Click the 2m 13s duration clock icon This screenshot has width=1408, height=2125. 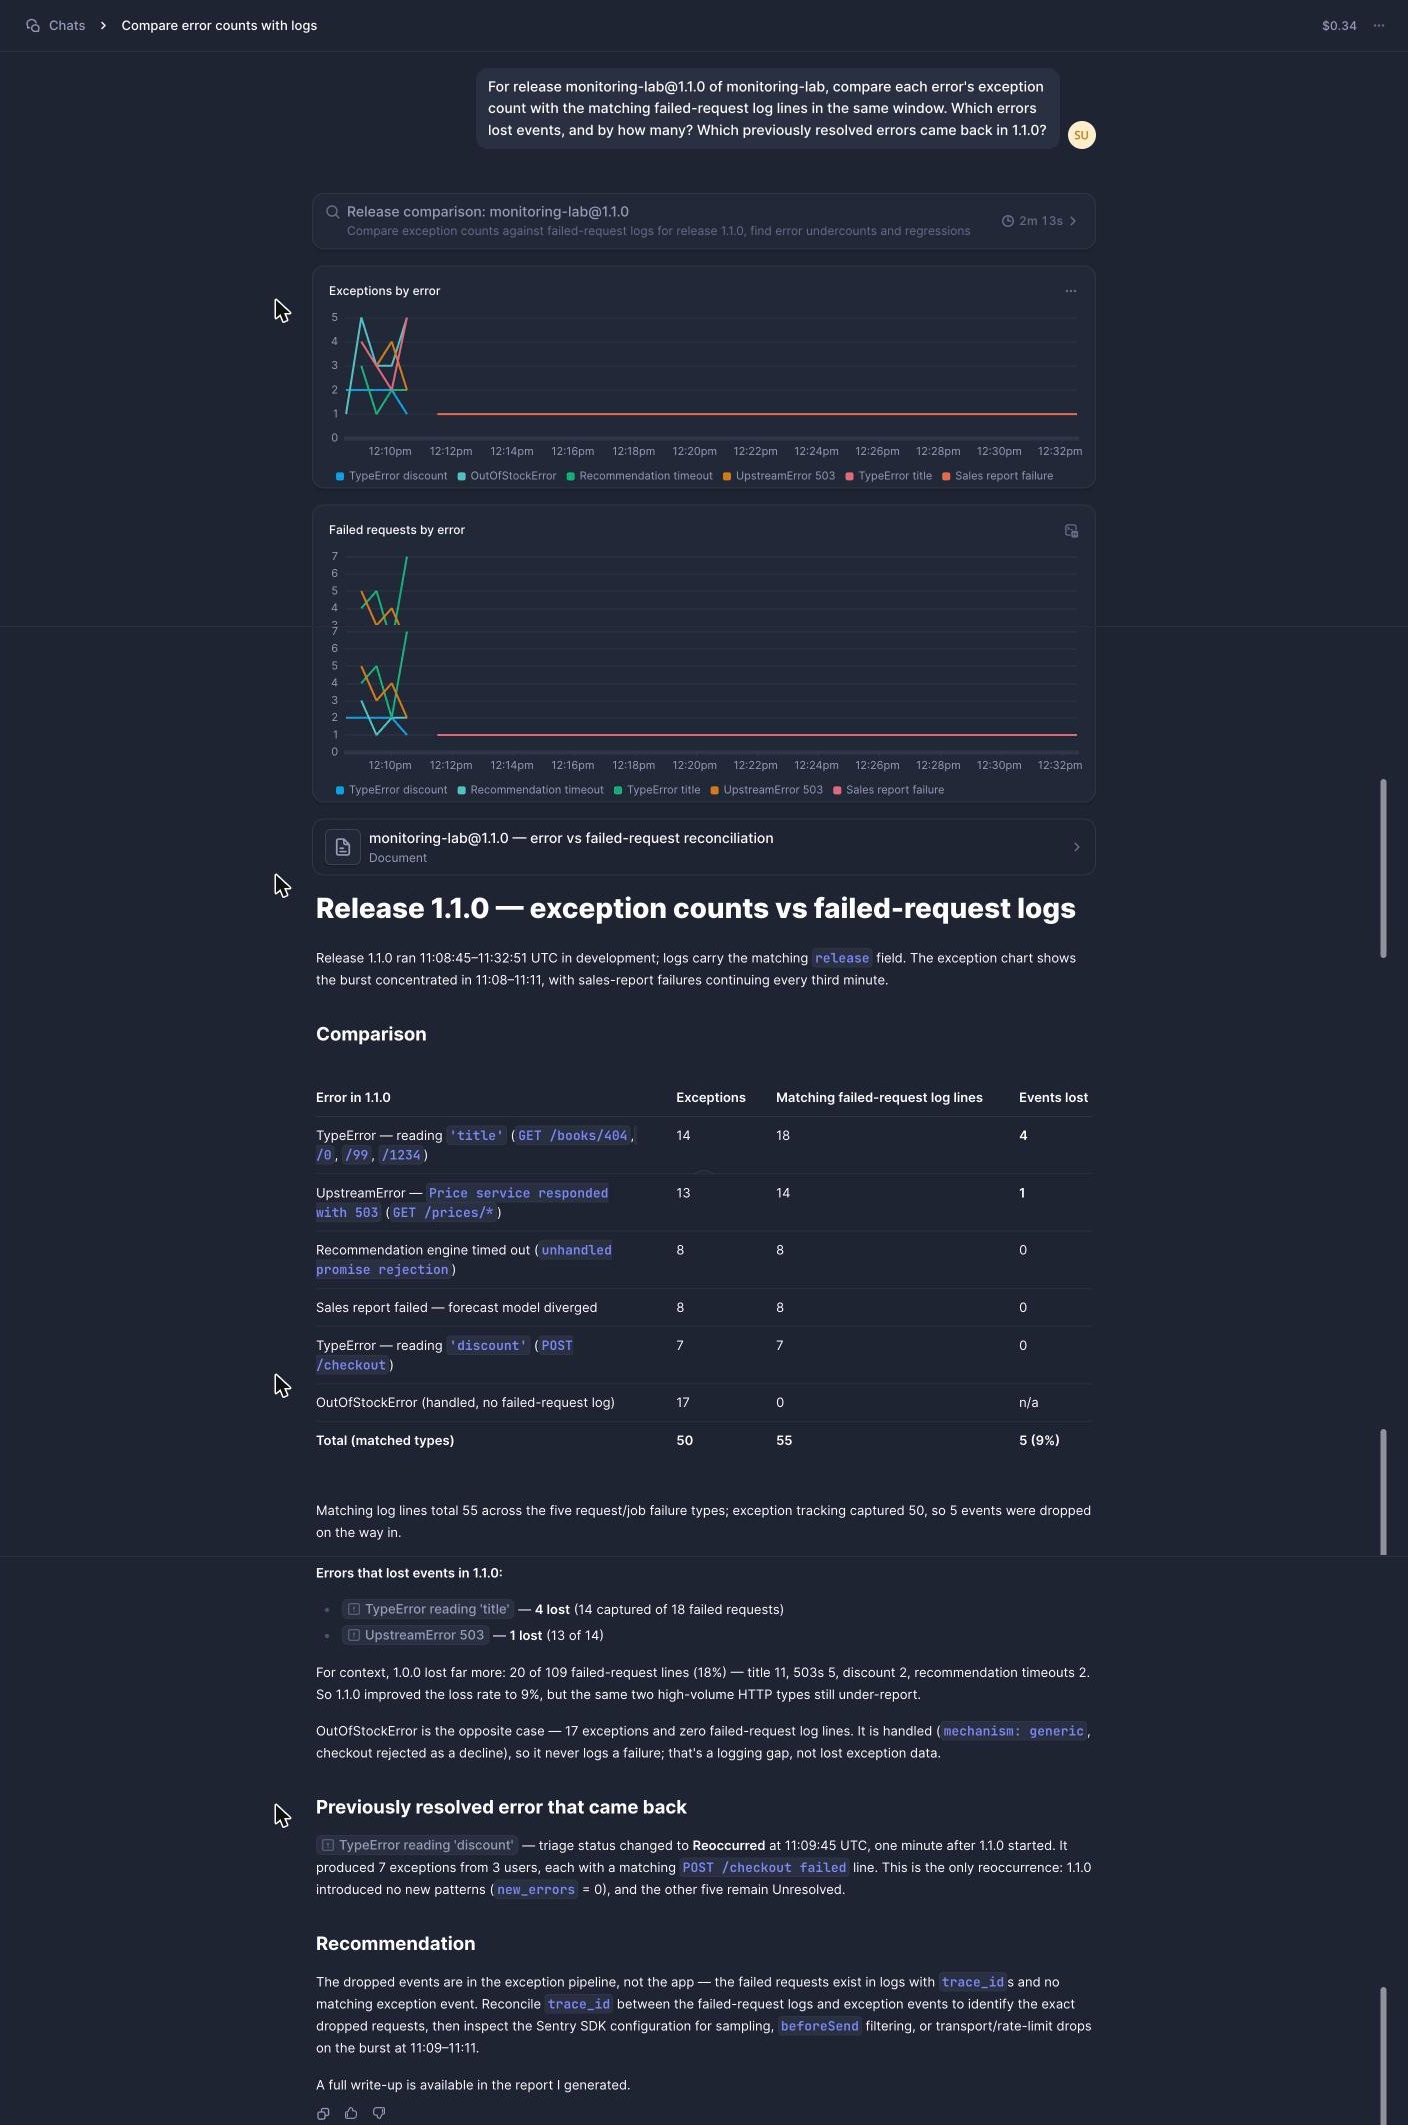click(1008, 221)
